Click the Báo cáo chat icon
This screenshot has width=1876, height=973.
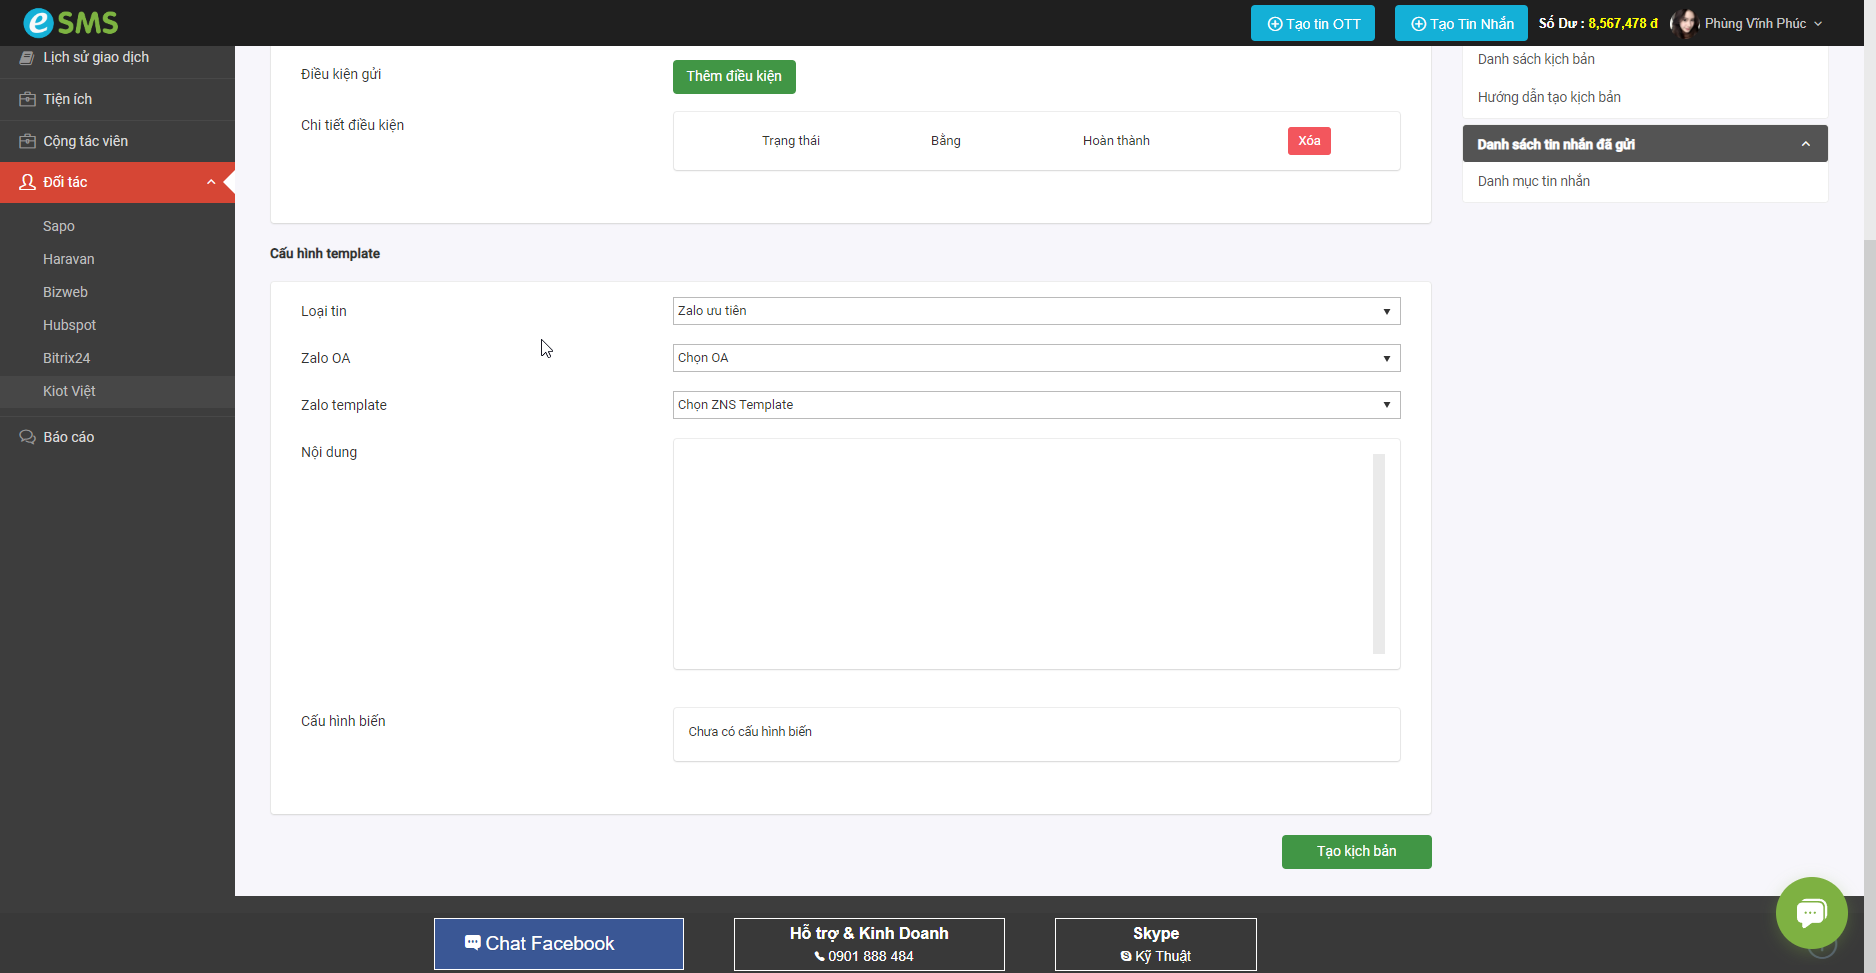[27, 437]
